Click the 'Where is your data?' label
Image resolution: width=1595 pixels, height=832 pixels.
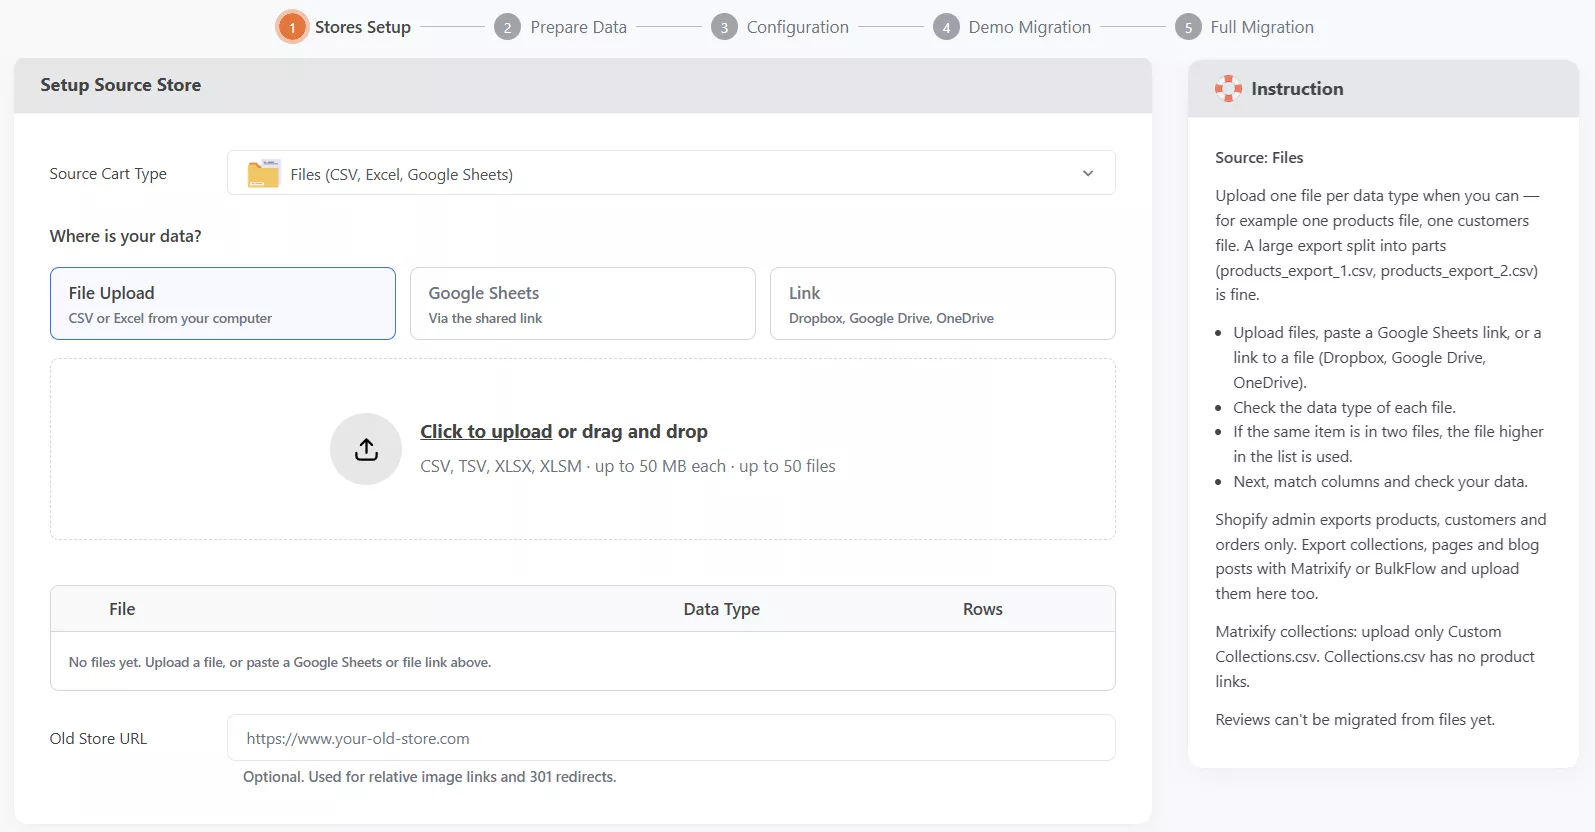tap(126, 236)
